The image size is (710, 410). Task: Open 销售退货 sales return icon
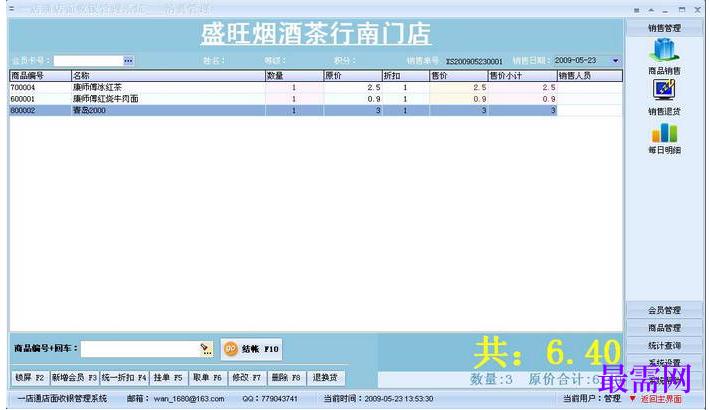click(x=664, y=90)
